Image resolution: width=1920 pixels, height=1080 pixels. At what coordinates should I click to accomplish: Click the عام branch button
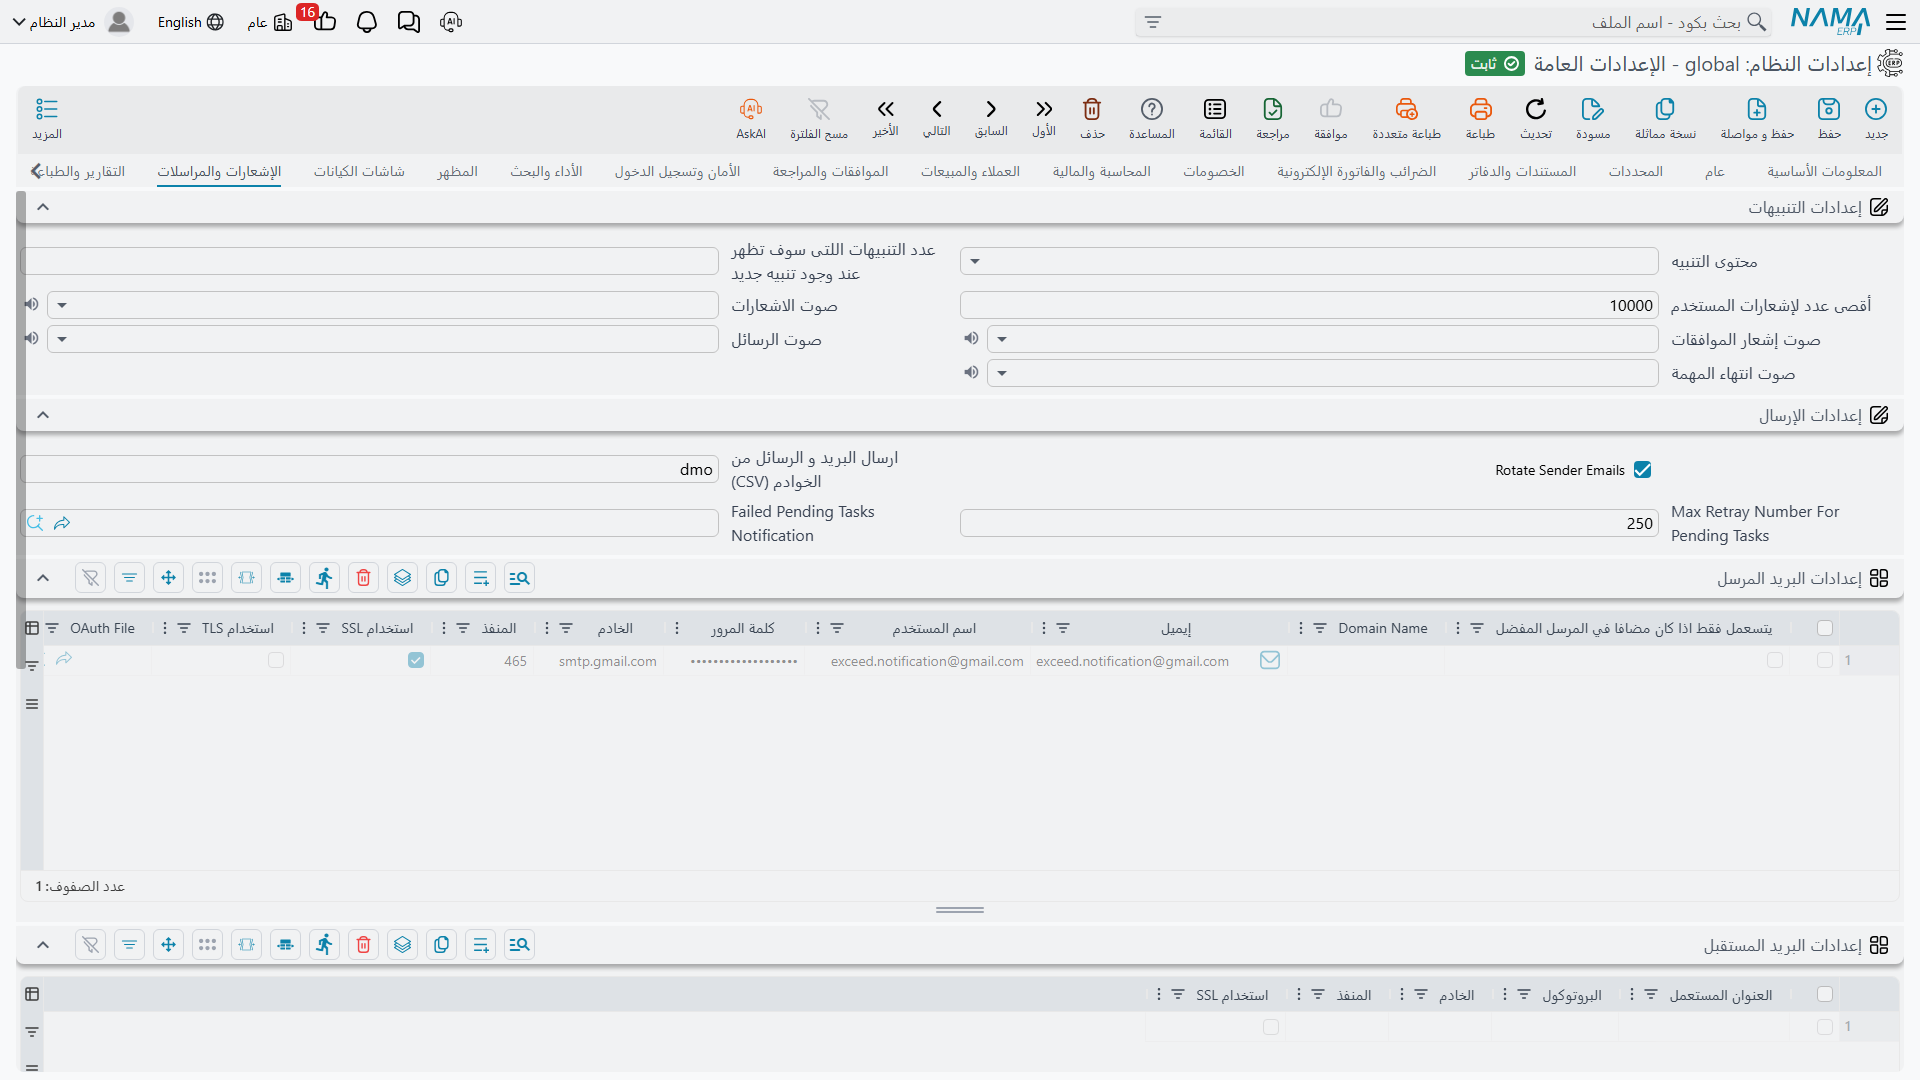click(x=270, y=22)
